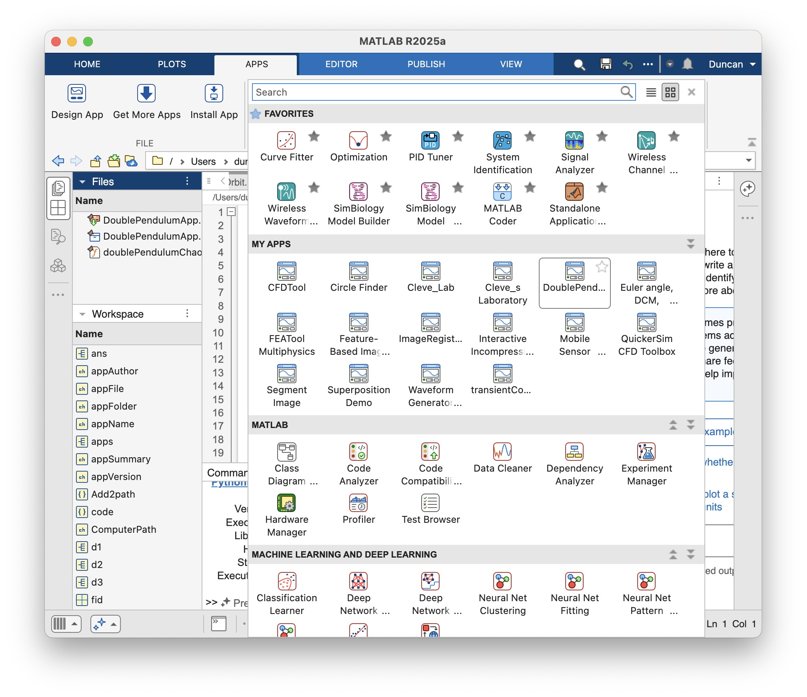Open Data Cleaner app
807x697 pixels.
pyautogui.click(x=502, y=458)
